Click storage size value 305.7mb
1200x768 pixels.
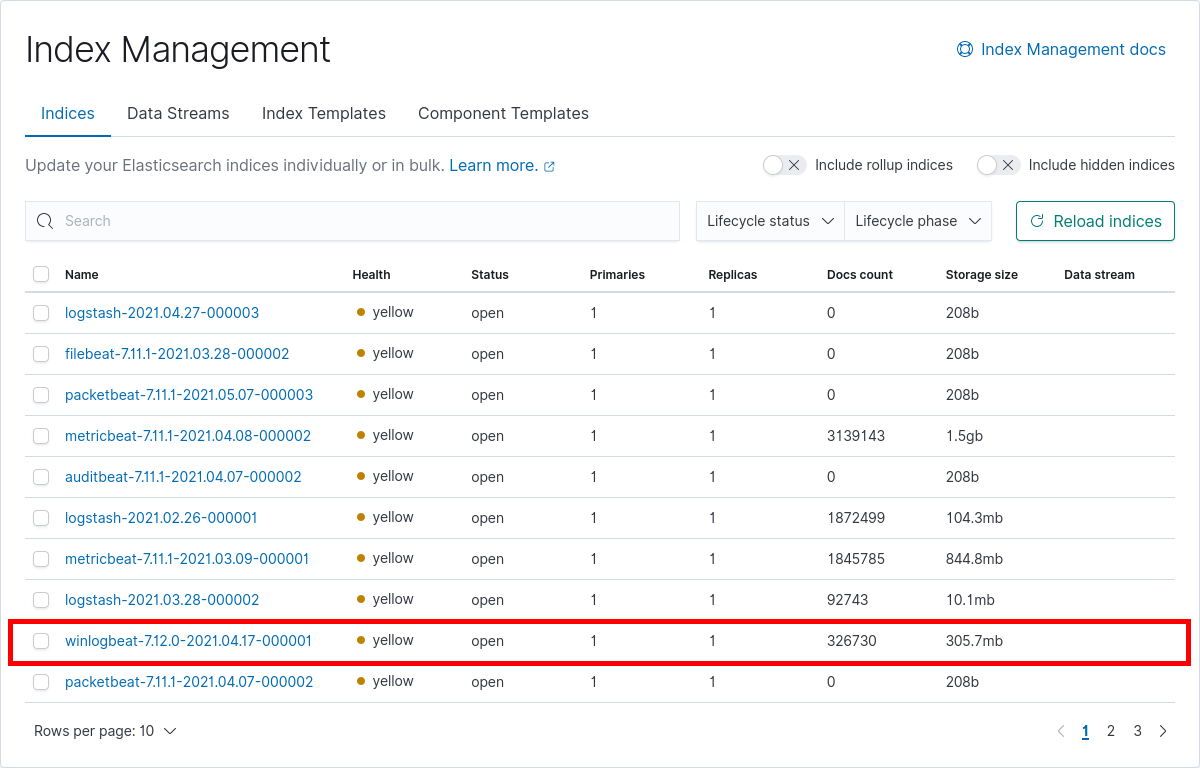[x=974, y=641]
